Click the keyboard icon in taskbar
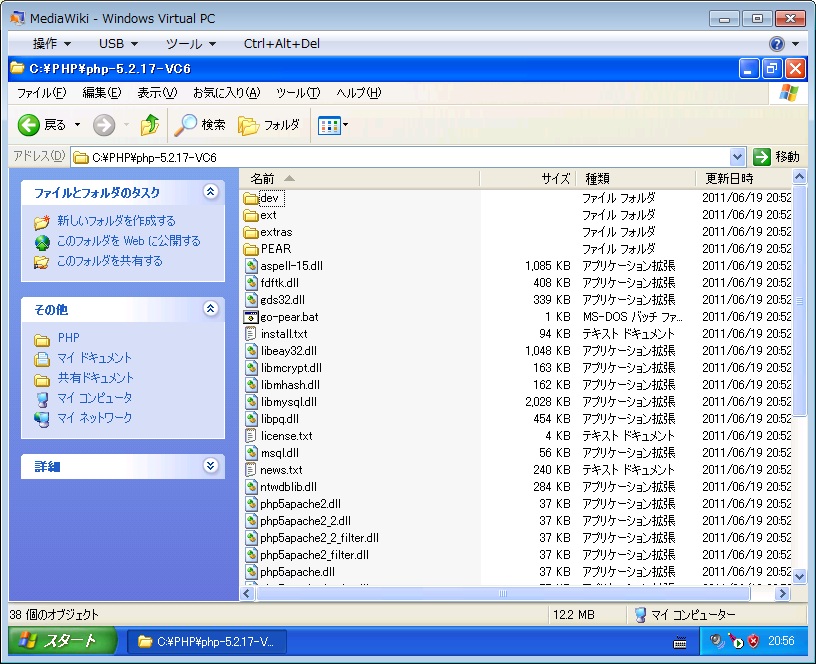Image resolution: width=816 pixels, height=664 pixels. pos(680,643)
